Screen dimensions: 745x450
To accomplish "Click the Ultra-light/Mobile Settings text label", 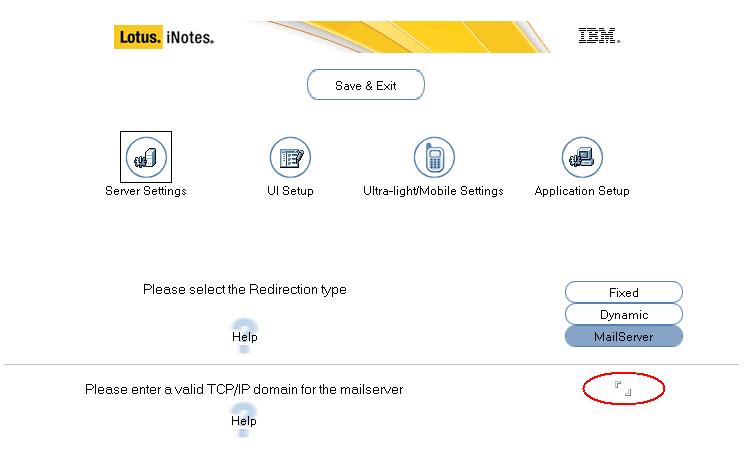I will click(x=433, y=191).
